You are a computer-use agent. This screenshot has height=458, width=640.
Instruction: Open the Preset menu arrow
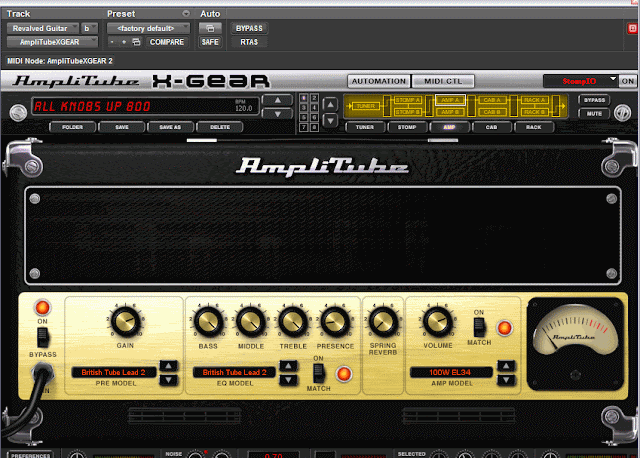pyautogui.click(x=186, y=13)
